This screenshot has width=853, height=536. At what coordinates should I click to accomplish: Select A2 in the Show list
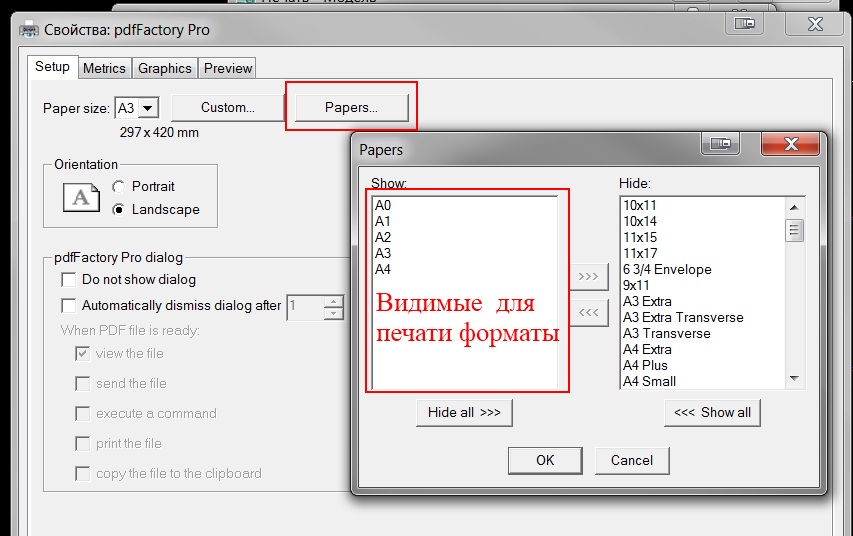pos(383,237)
